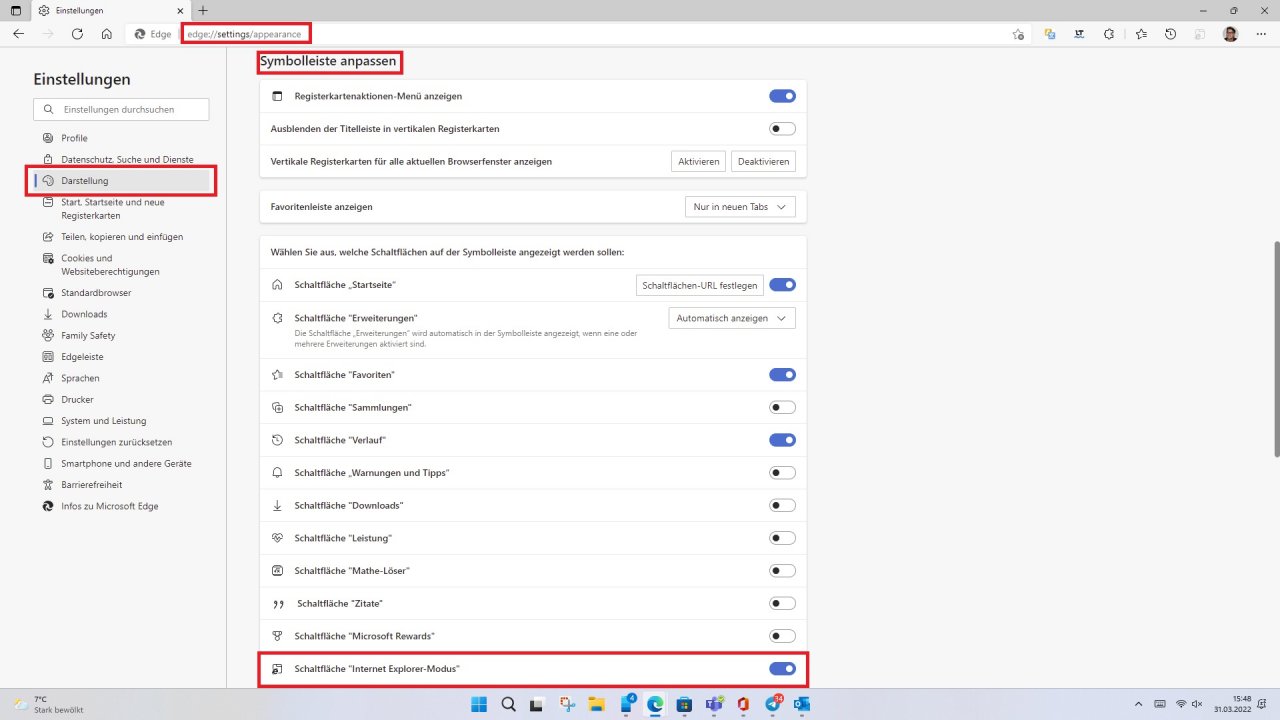The width and height of the screenshot is (1280, 720).
Task: Turn off Internet Explorer-Modus button toggle
Action: click(782, 668)
